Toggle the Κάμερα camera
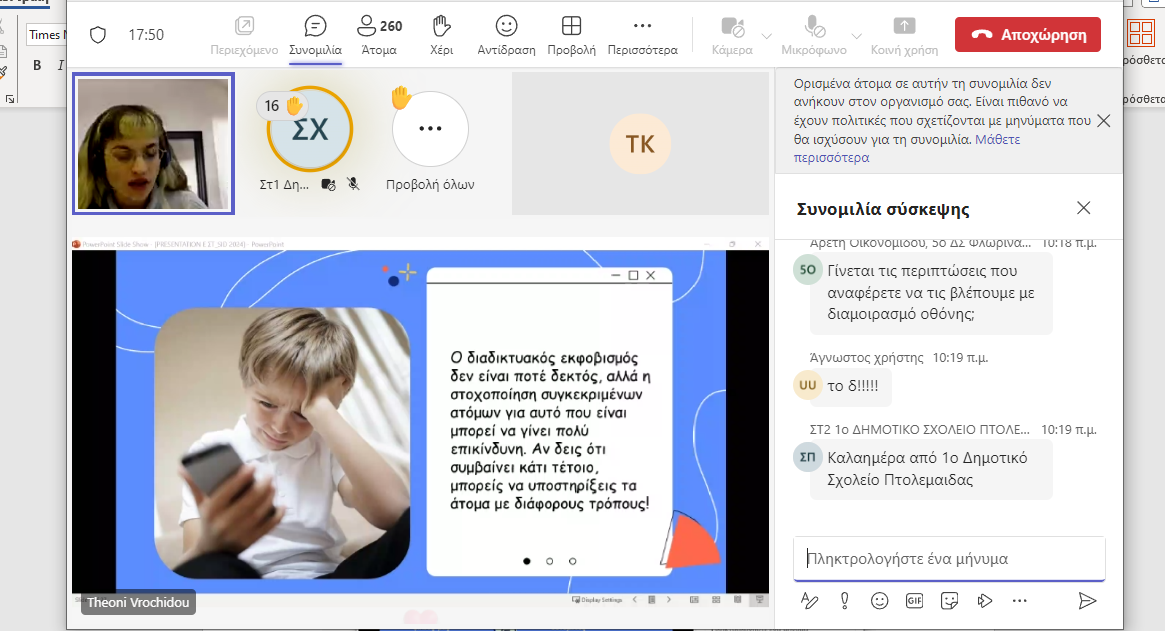The height and width of the screenshot is (631, 1165). [733, 36]
